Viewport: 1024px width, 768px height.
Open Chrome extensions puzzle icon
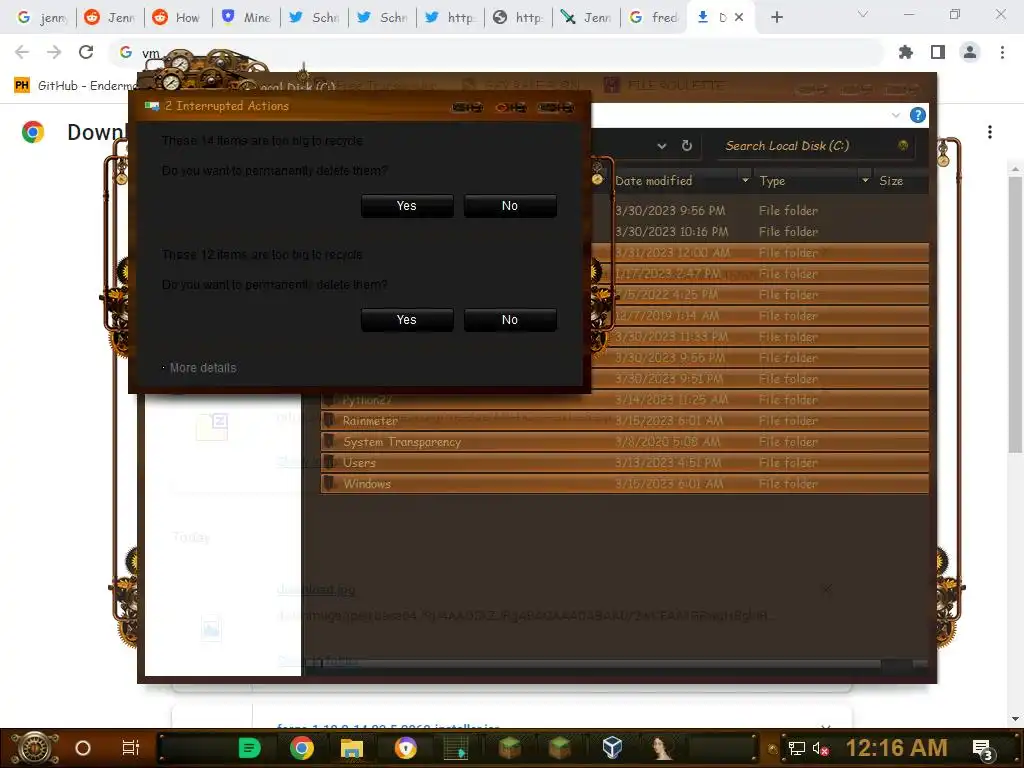[x=905, y=52]
